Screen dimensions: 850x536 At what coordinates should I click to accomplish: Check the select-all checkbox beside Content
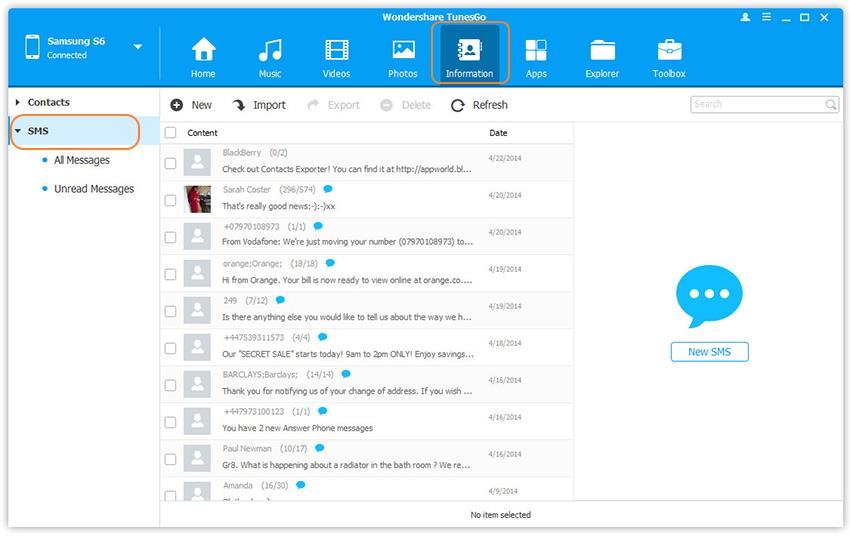coord(170,133)
